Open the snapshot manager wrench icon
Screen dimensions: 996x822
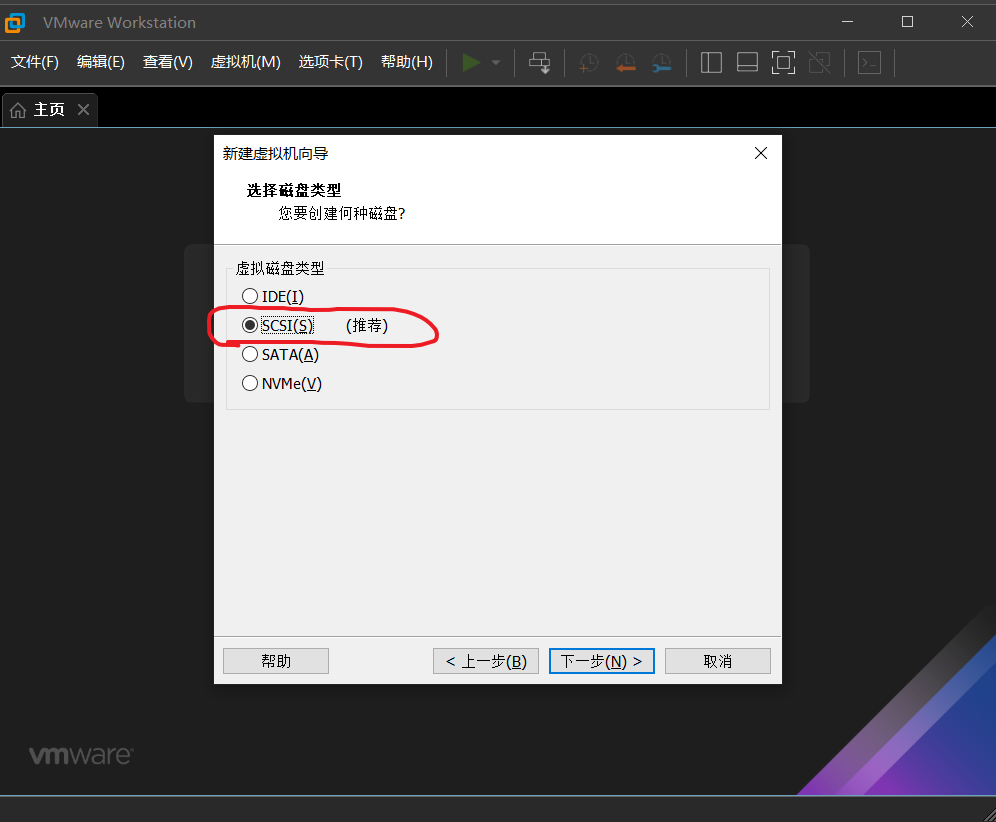(662, 62)
